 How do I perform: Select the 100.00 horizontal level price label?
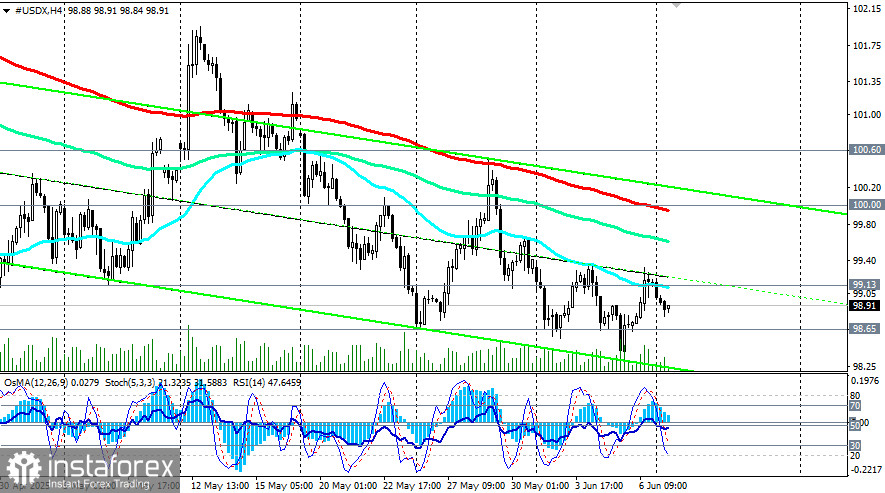coord(866,204)
